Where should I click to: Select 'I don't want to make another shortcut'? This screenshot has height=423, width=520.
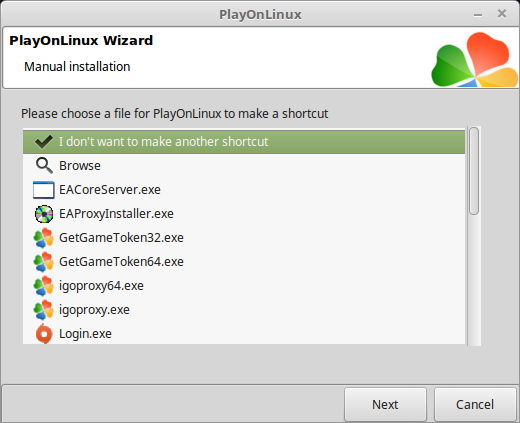[163, 142]
